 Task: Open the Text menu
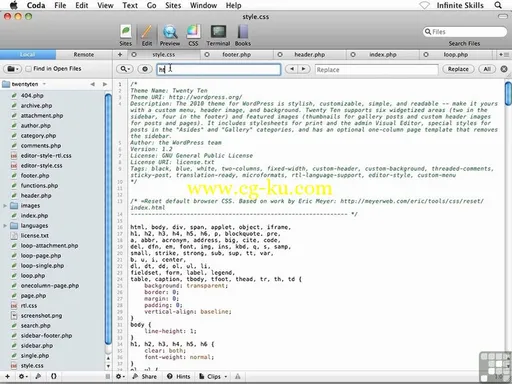pos(130,5)
